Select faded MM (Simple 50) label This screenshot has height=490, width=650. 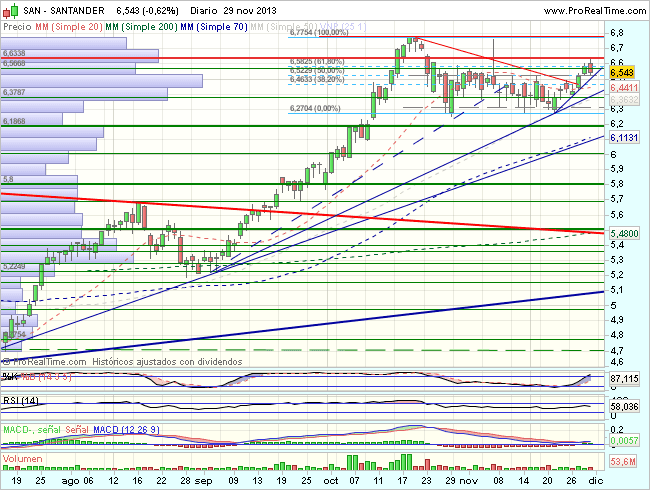(x=284, y=27)
